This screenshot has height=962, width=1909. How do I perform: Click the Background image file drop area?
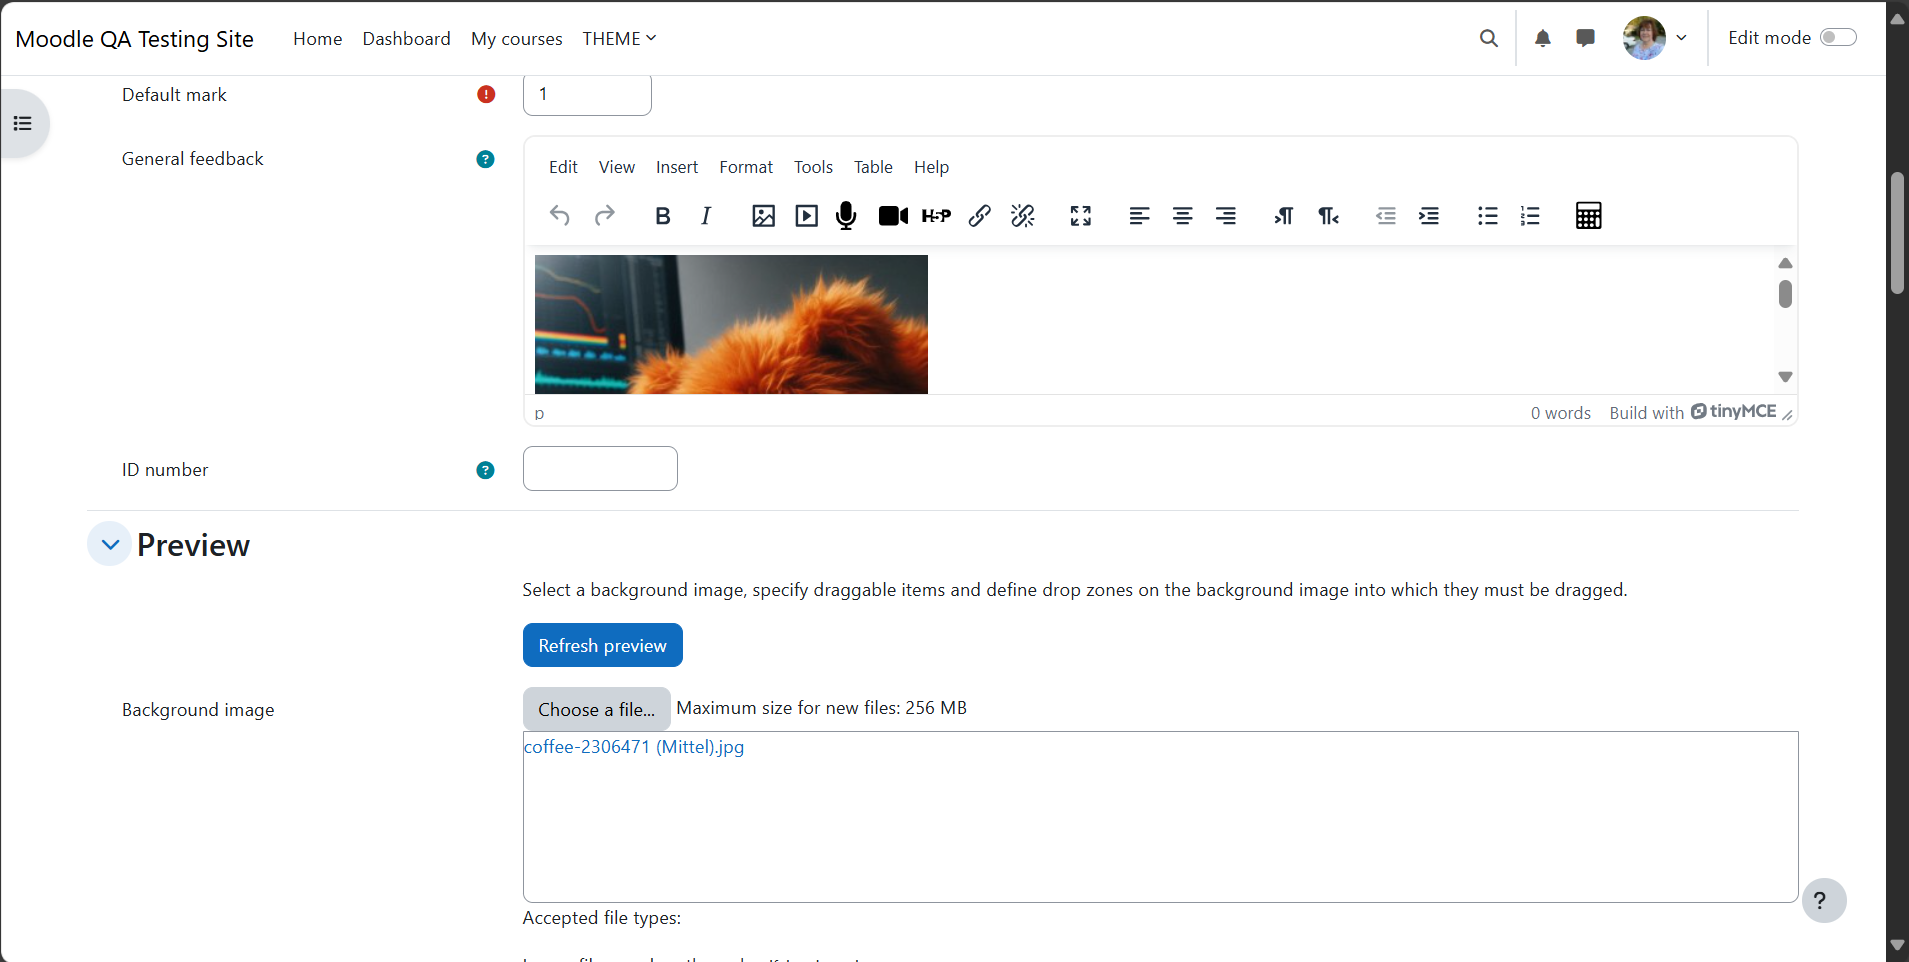pyautogui.click(x=1160, y=817)
